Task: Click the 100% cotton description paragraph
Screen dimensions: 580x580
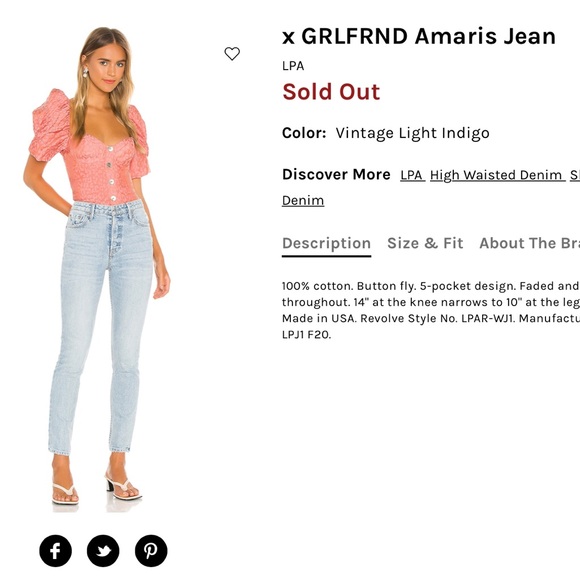Action: (431, 310)
